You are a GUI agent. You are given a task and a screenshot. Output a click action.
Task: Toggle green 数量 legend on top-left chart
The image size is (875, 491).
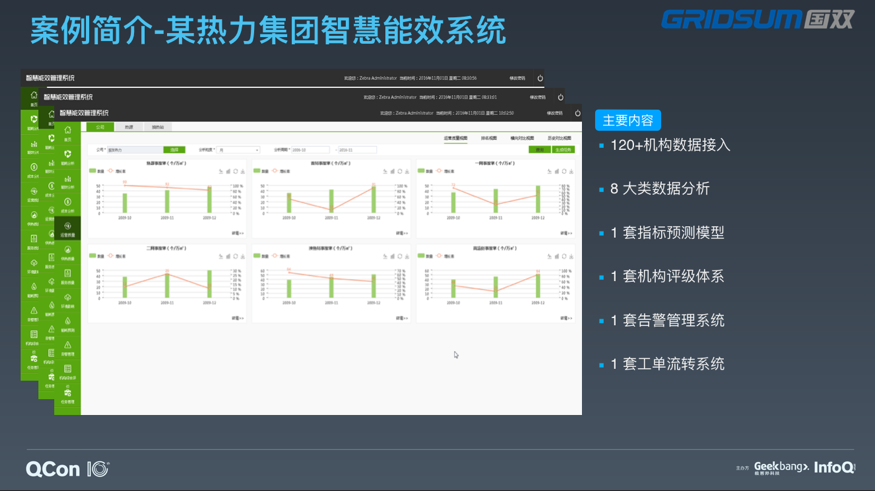97,171
